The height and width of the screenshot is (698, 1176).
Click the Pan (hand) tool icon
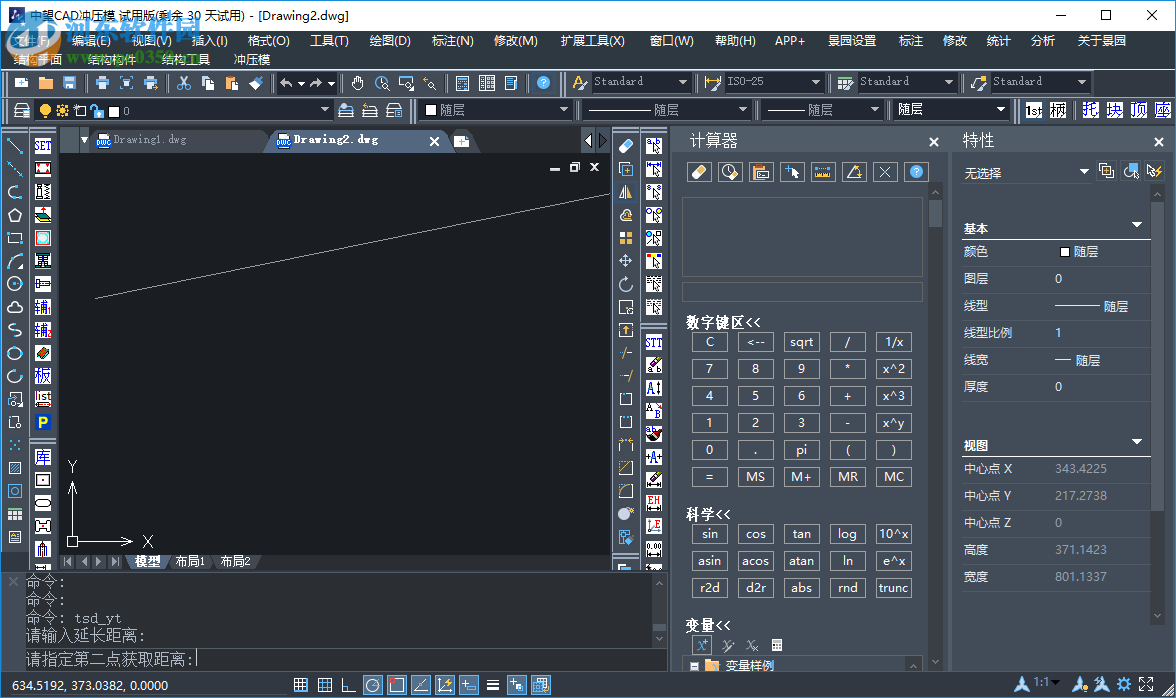pyautogui.click(x=357, y=83)
